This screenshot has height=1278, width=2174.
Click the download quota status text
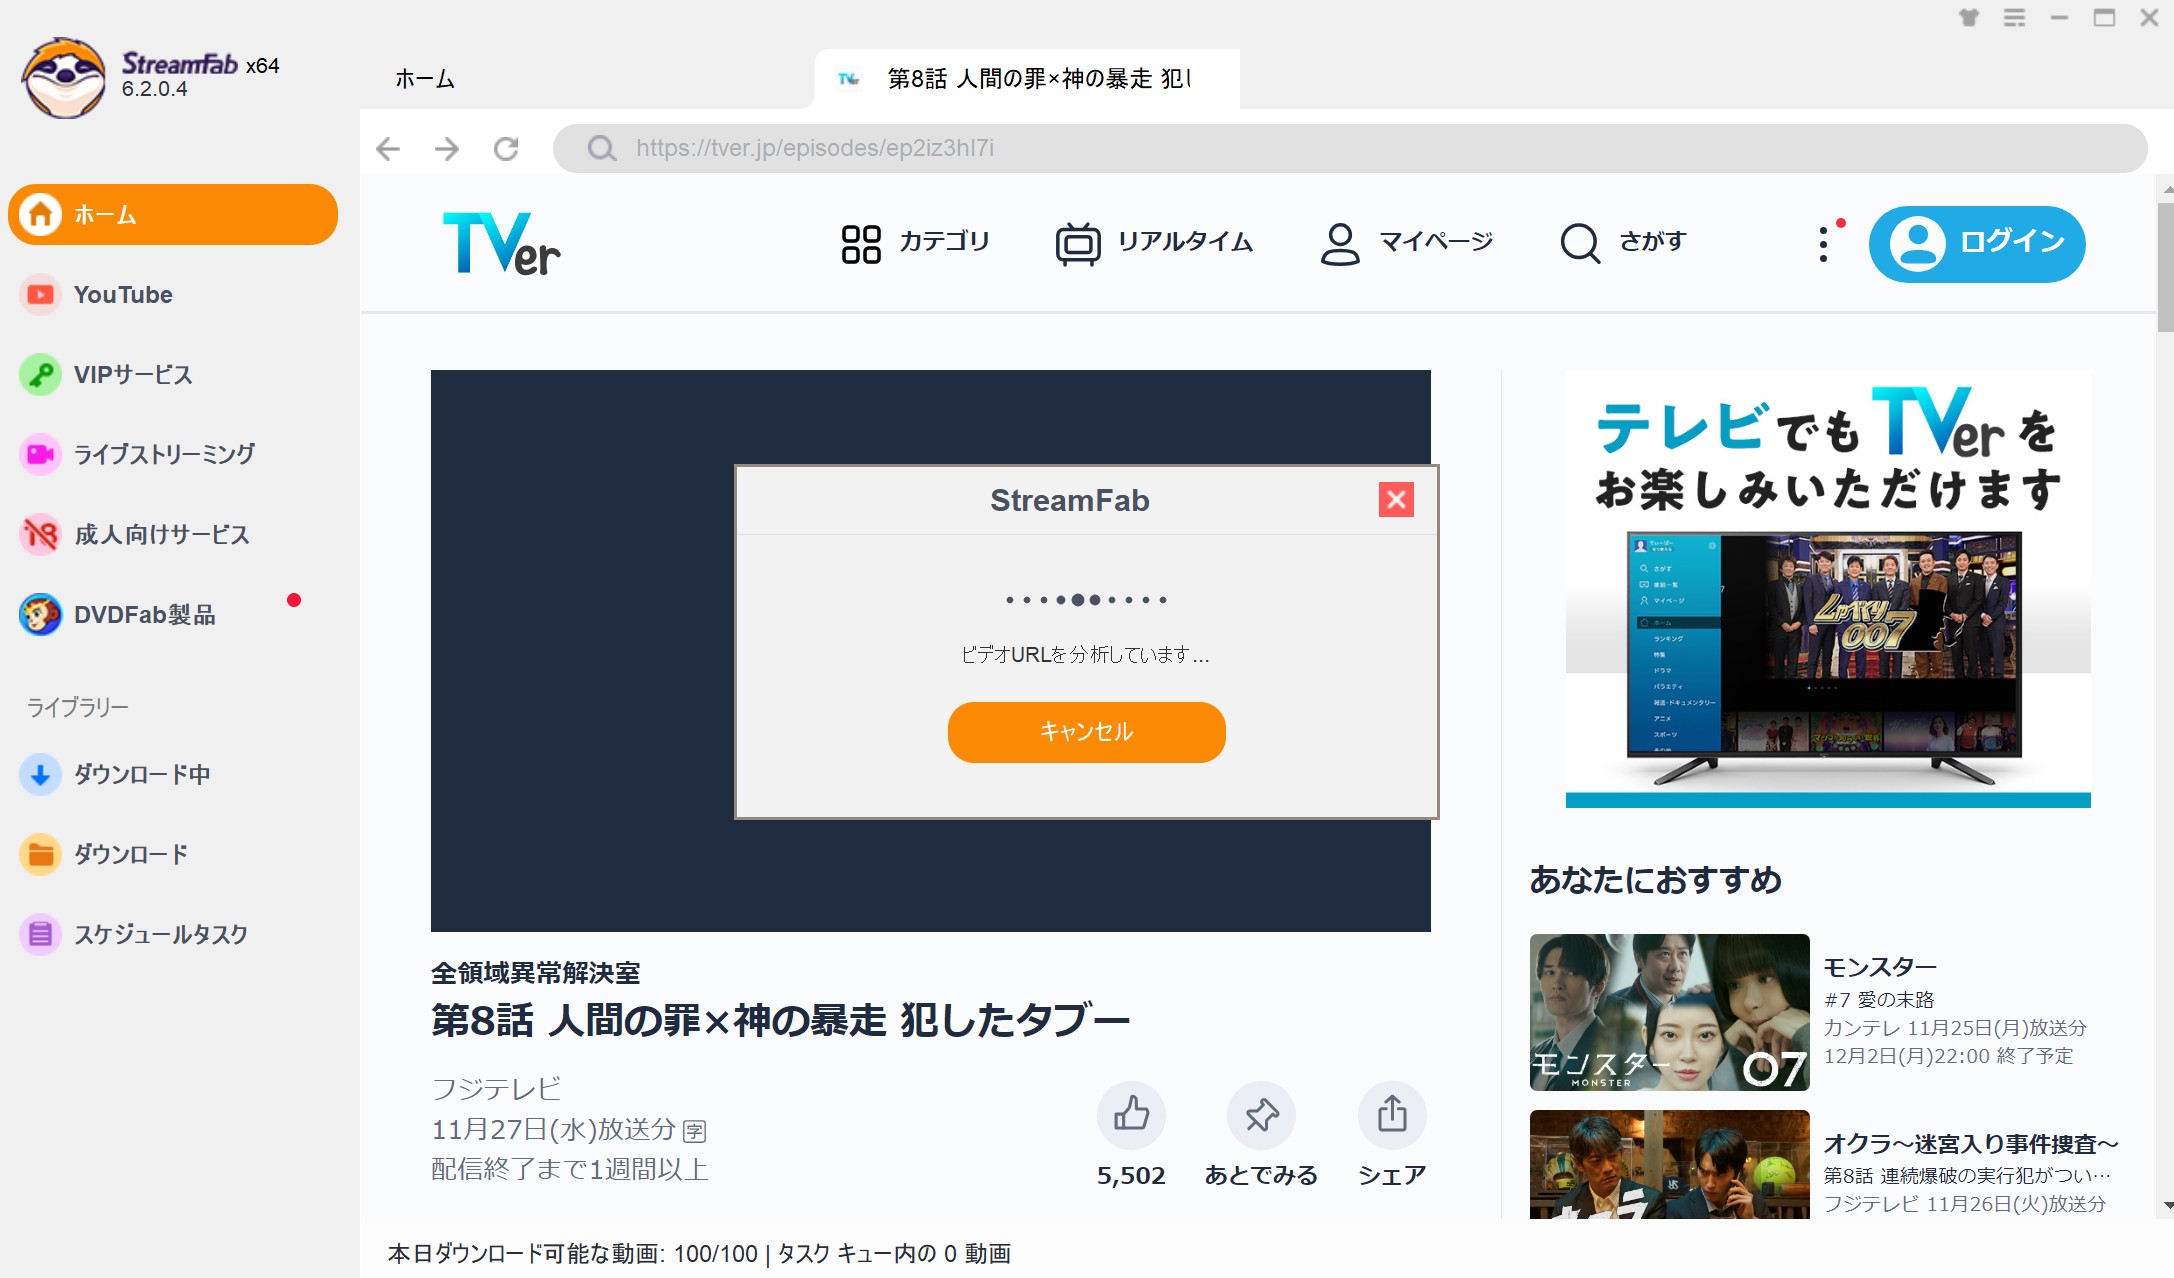coord(699,1253)
